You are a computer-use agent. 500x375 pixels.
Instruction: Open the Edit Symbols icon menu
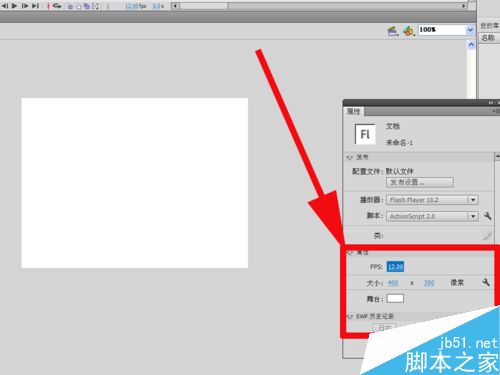point(409,31)
